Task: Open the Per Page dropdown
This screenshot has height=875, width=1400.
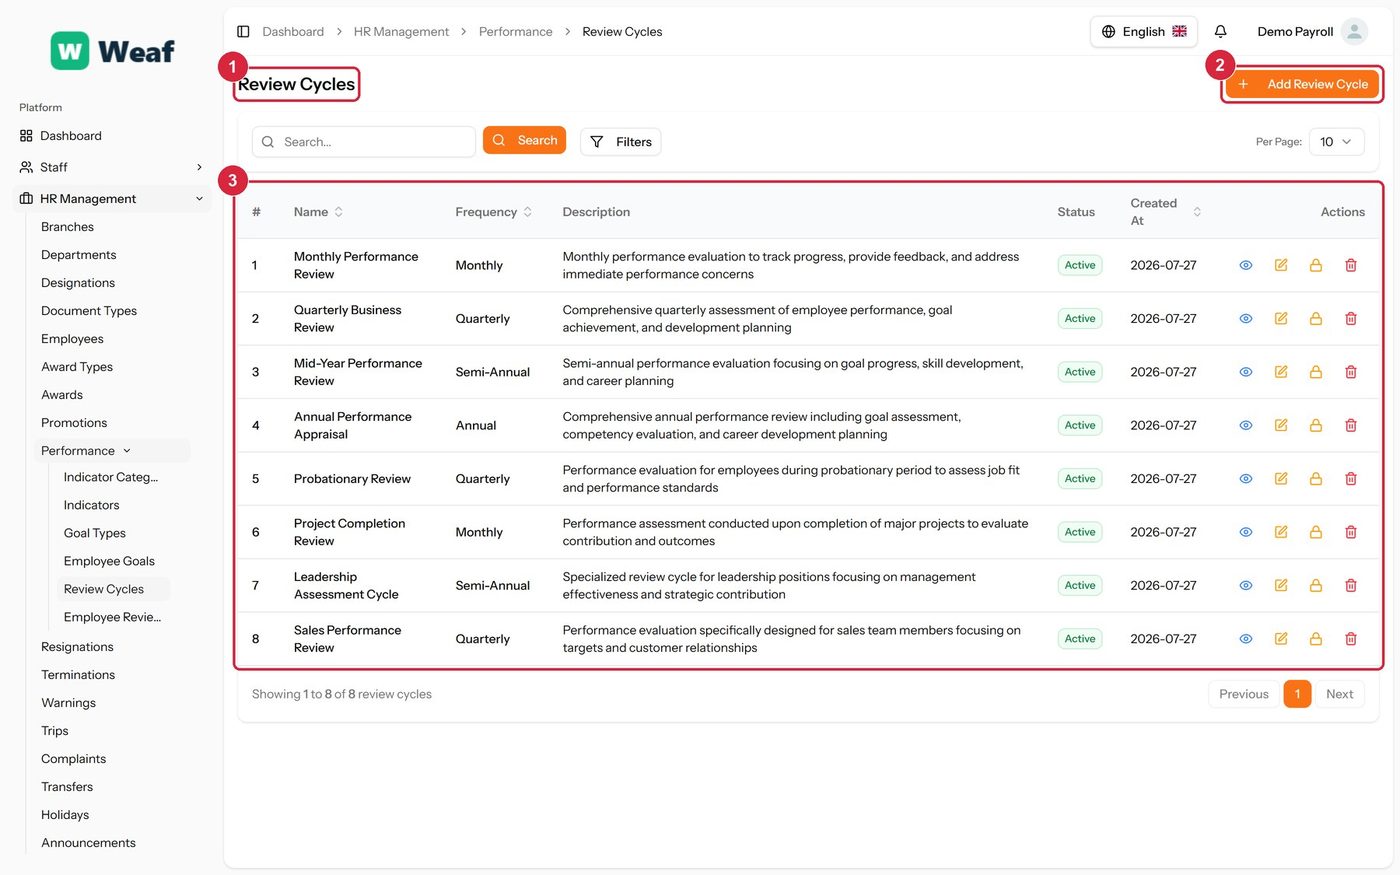Action: click(x=1336, y=142)
